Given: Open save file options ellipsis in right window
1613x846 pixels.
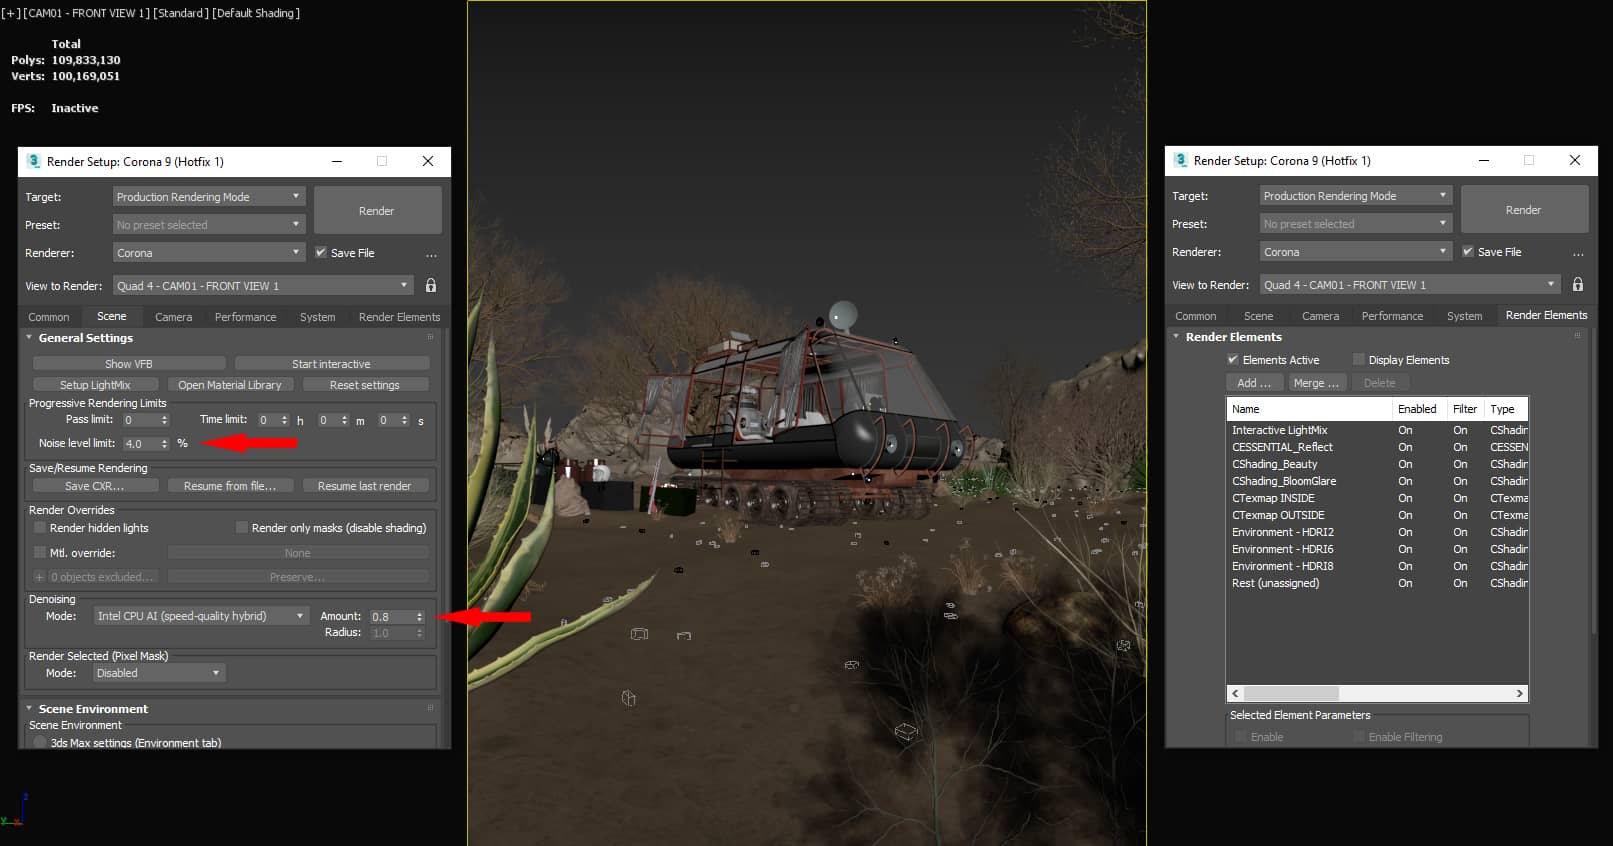Looking at the screenshot, I should (x=1578, y=253).
